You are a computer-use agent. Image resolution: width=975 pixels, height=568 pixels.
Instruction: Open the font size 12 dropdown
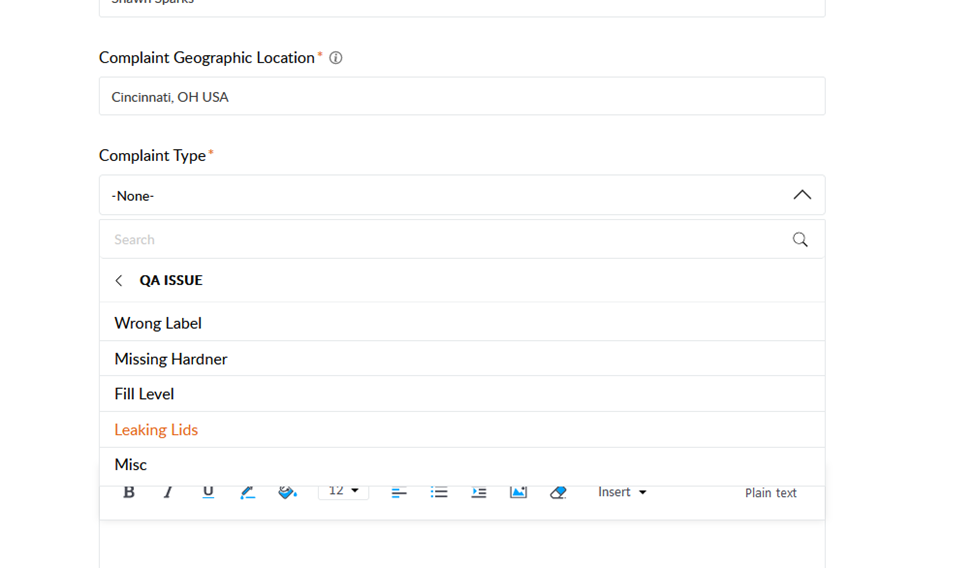[343, 491]
